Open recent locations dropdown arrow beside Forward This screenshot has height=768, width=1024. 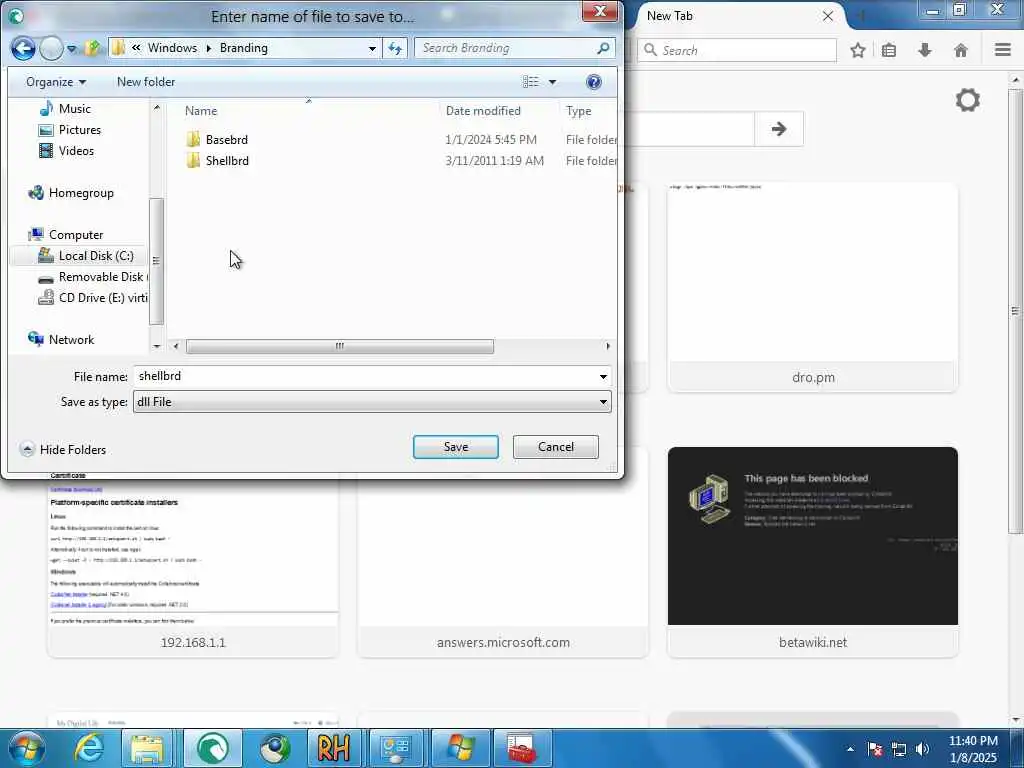point(72,49)
